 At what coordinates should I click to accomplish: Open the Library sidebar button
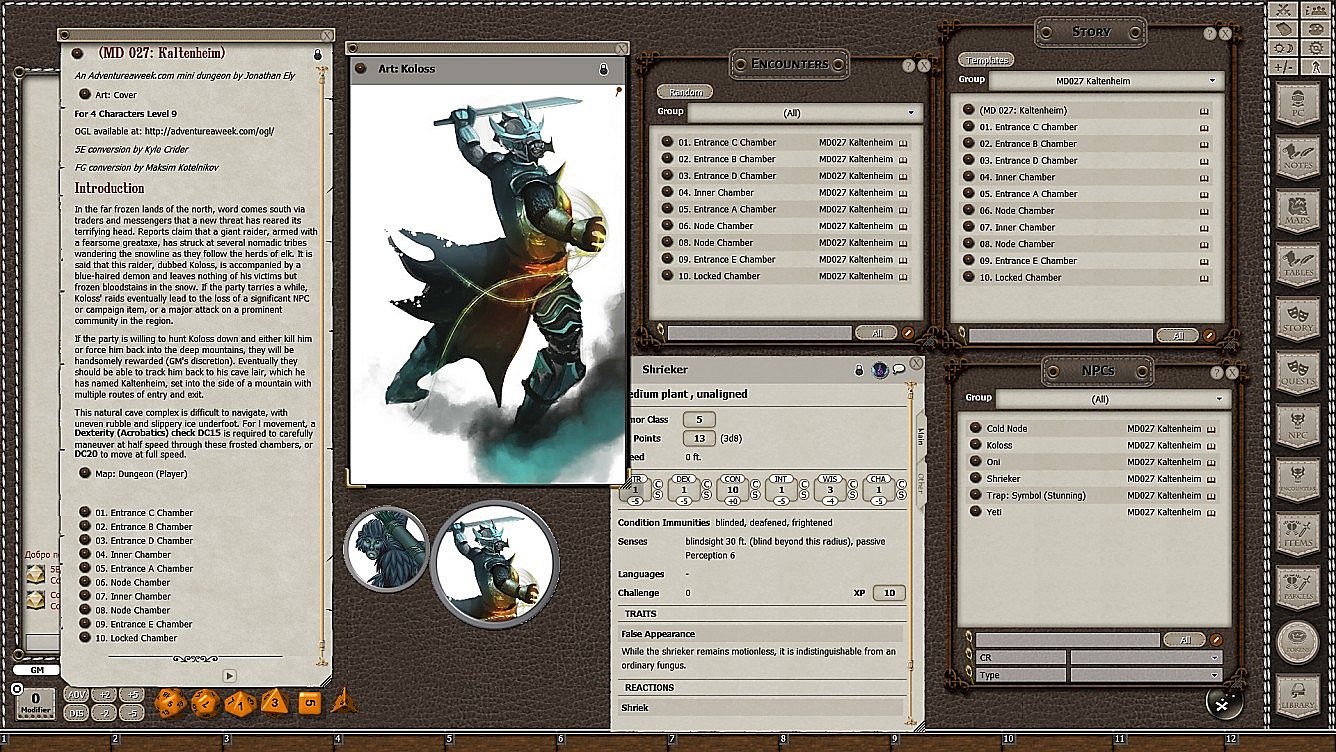point(1298,696)
